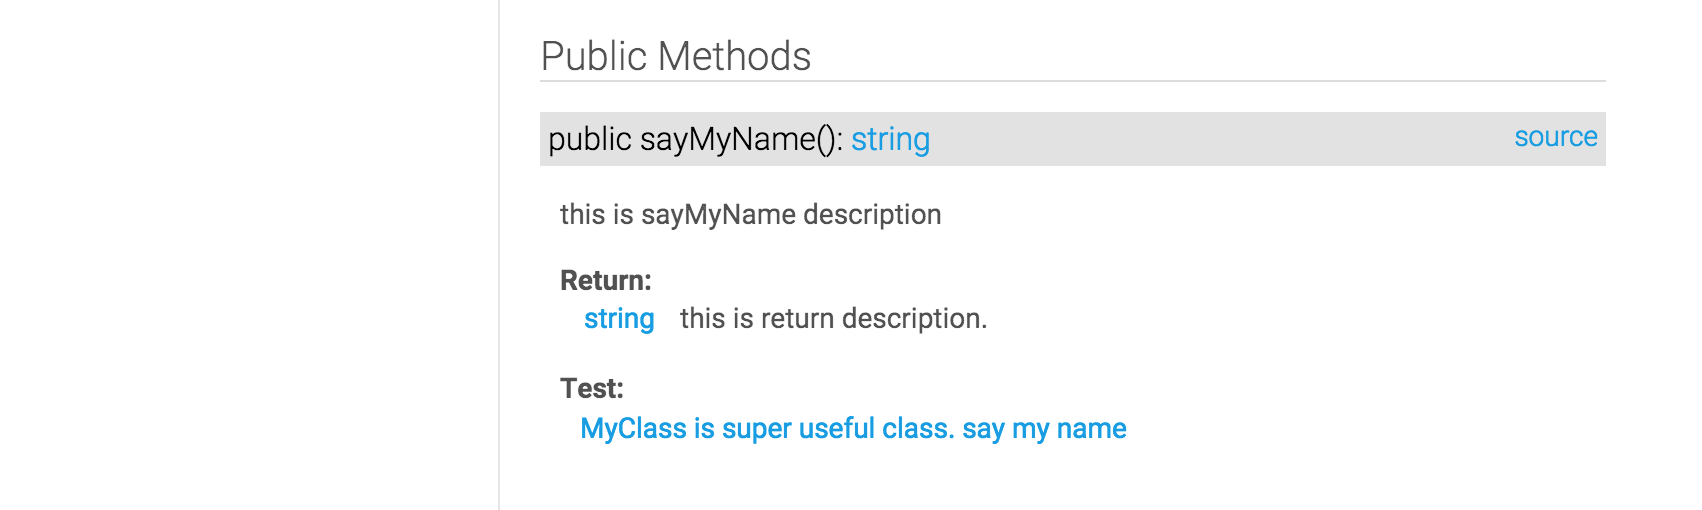
Task: Click the Public Methods heading
Action: pyautogui.click(x=676, y=57)
